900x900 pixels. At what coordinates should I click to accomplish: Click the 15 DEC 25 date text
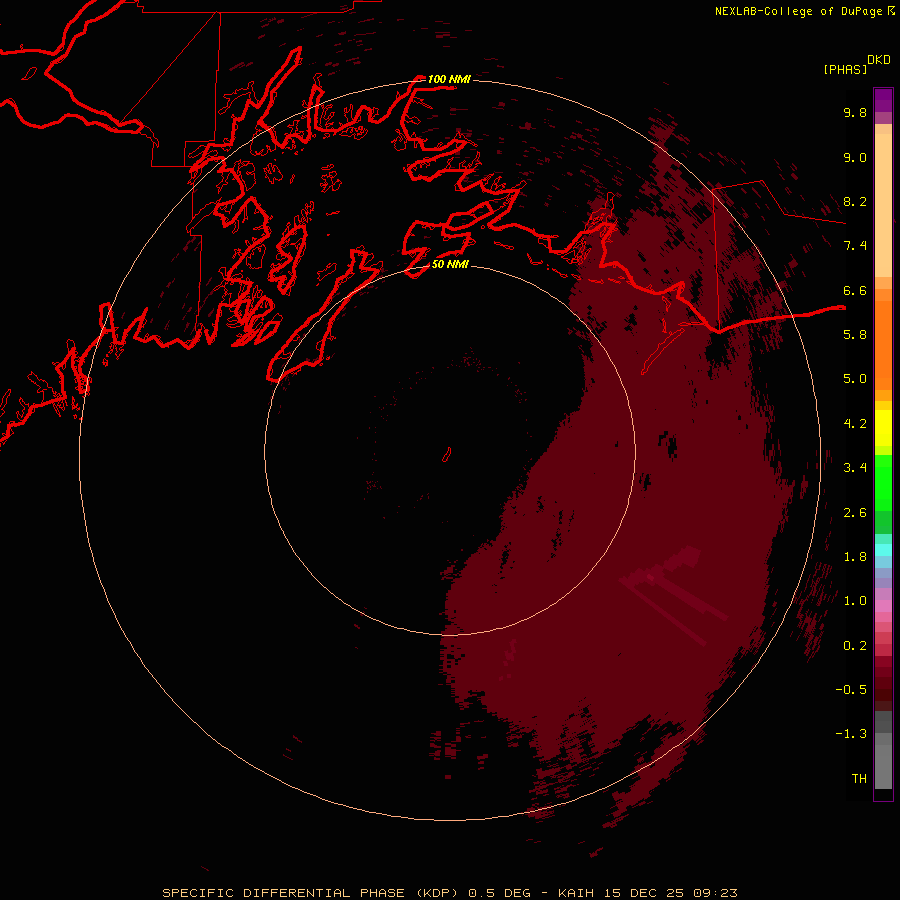645,893
